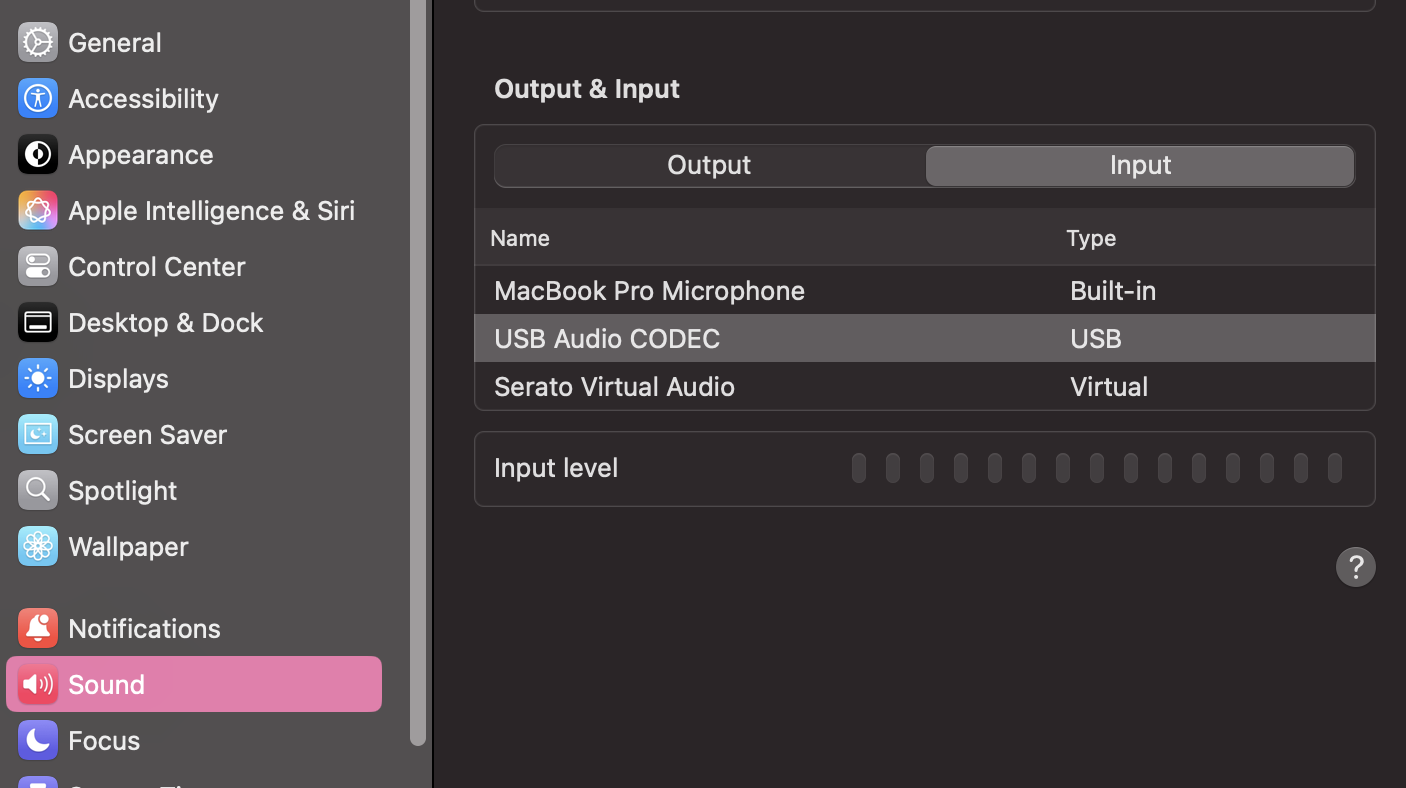The image size is (1406, 788).
Task: Switch to the Output tab
Action: point(709,166)
